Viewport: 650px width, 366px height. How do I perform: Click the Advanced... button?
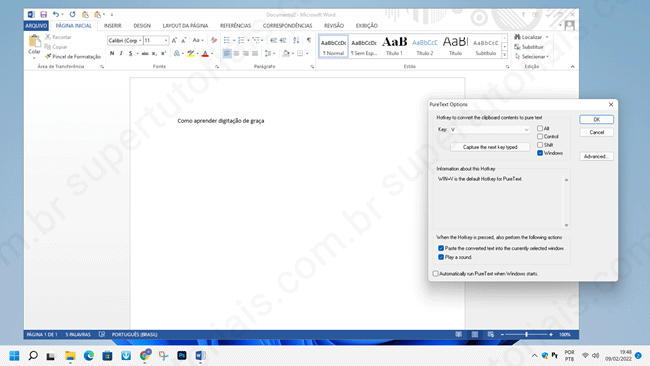coord(597,156)
